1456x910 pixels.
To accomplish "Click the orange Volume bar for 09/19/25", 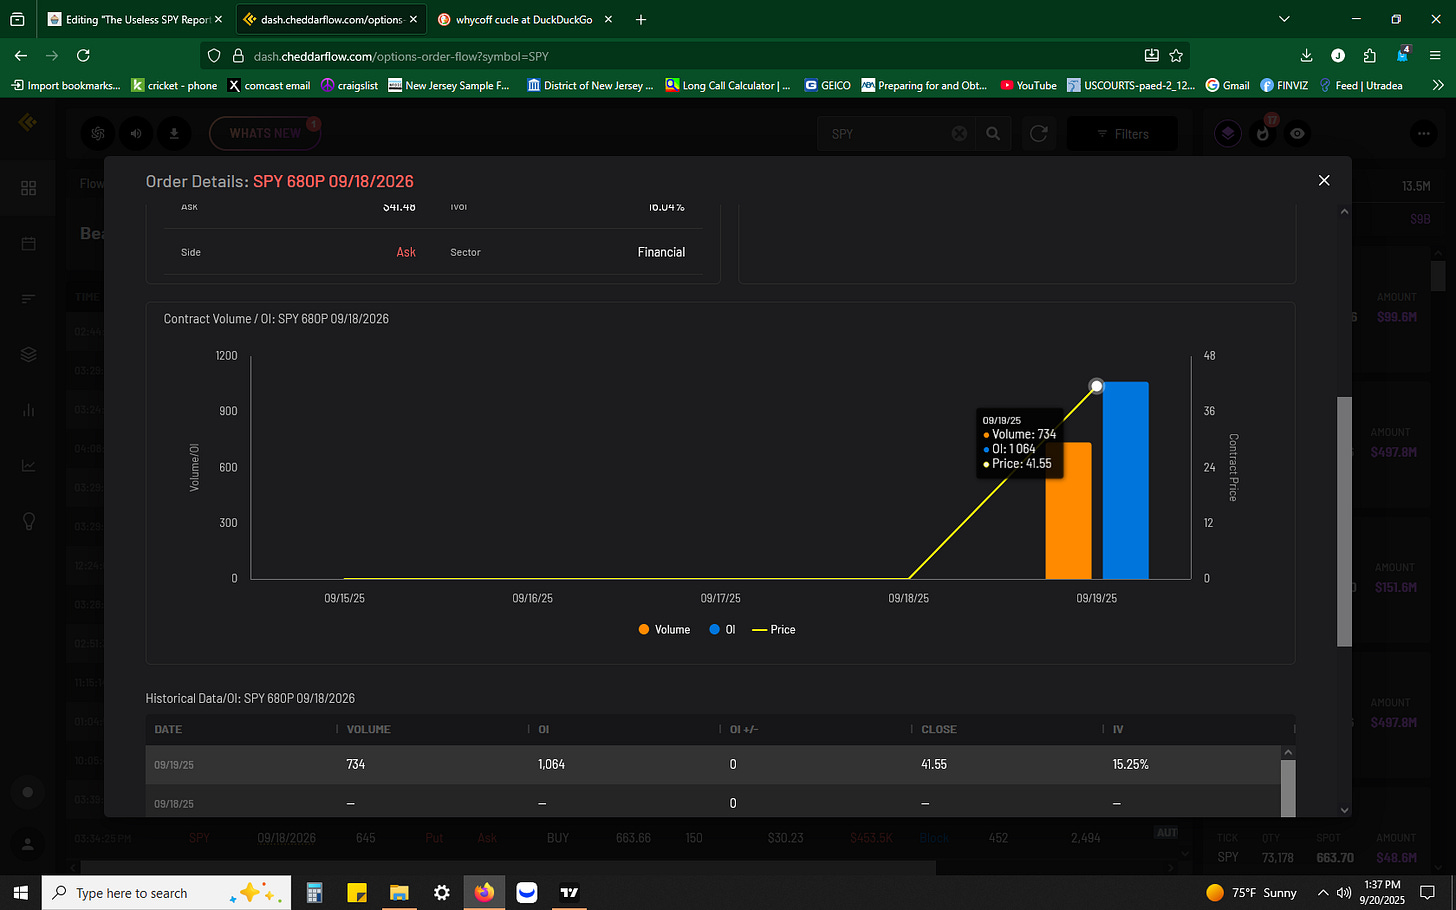I will 1068,511.
